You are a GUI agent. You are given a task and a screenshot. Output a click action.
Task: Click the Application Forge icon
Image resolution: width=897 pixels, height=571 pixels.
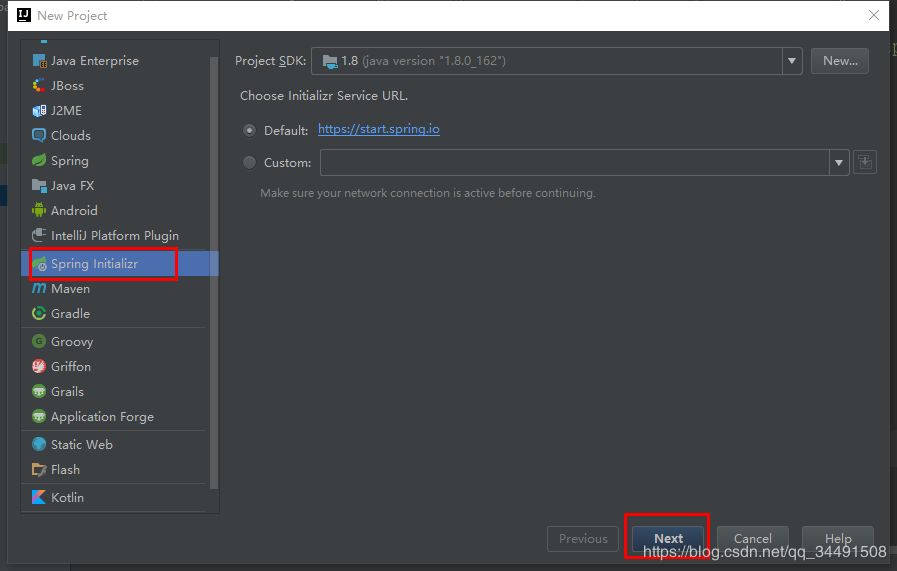(x=39, y=417)
